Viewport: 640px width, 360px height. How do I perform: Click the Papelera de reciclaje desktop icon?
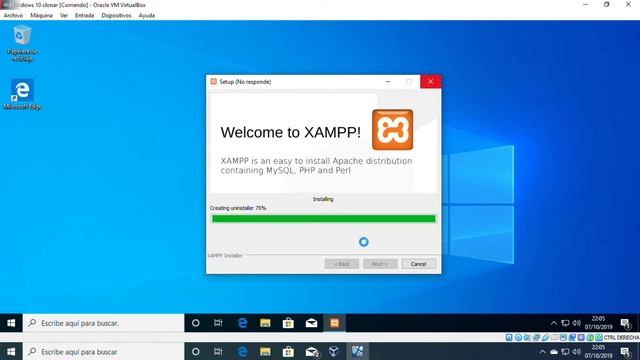[22, 43]
